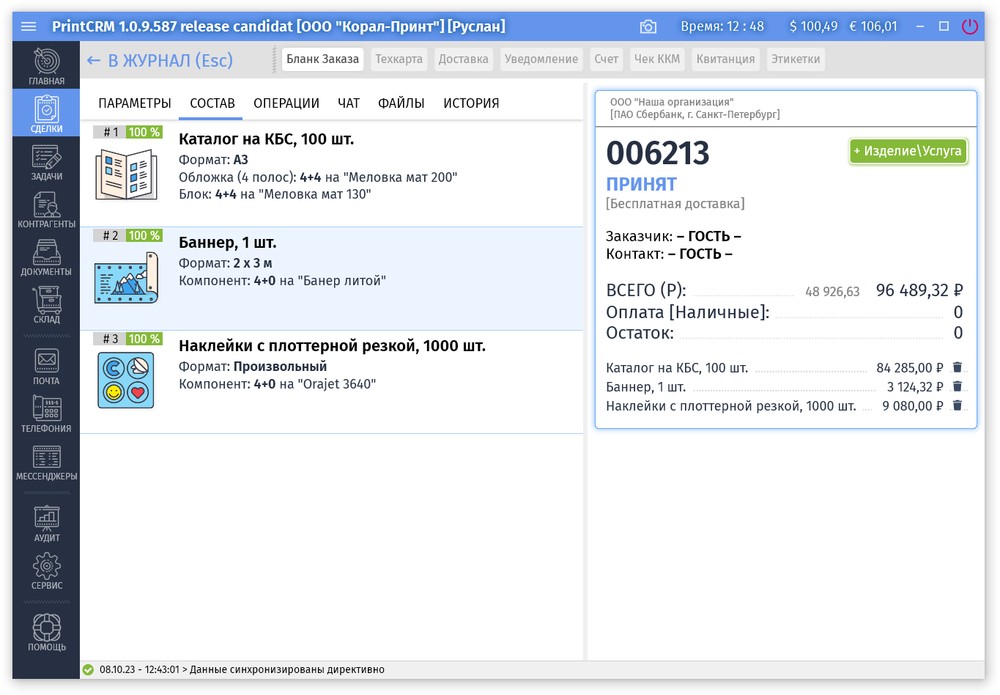
Task: Click the green sync status checkmark icon
Action: pos(88,669)
